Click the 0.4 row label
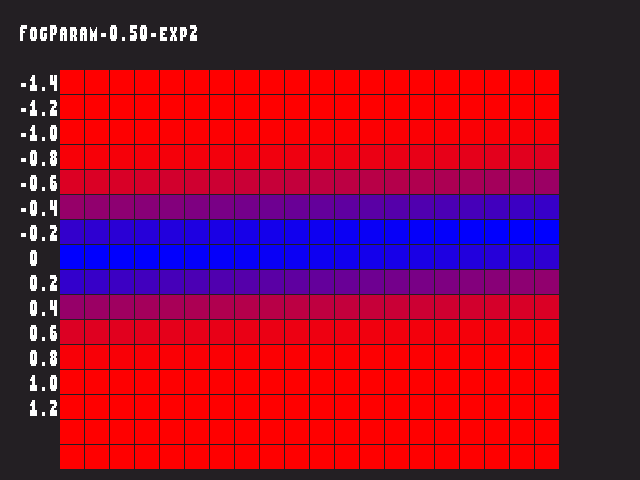 pyautogui.click(x=44, y=308)
